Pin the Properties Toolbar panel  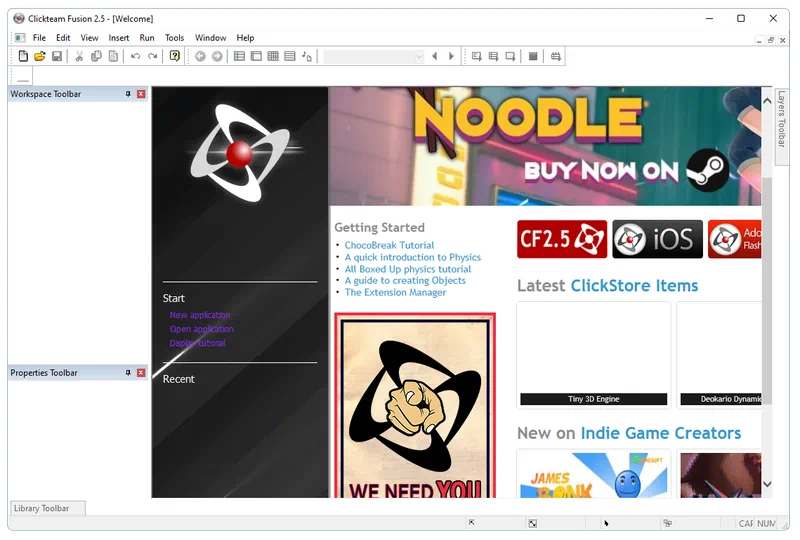[128, 373]
